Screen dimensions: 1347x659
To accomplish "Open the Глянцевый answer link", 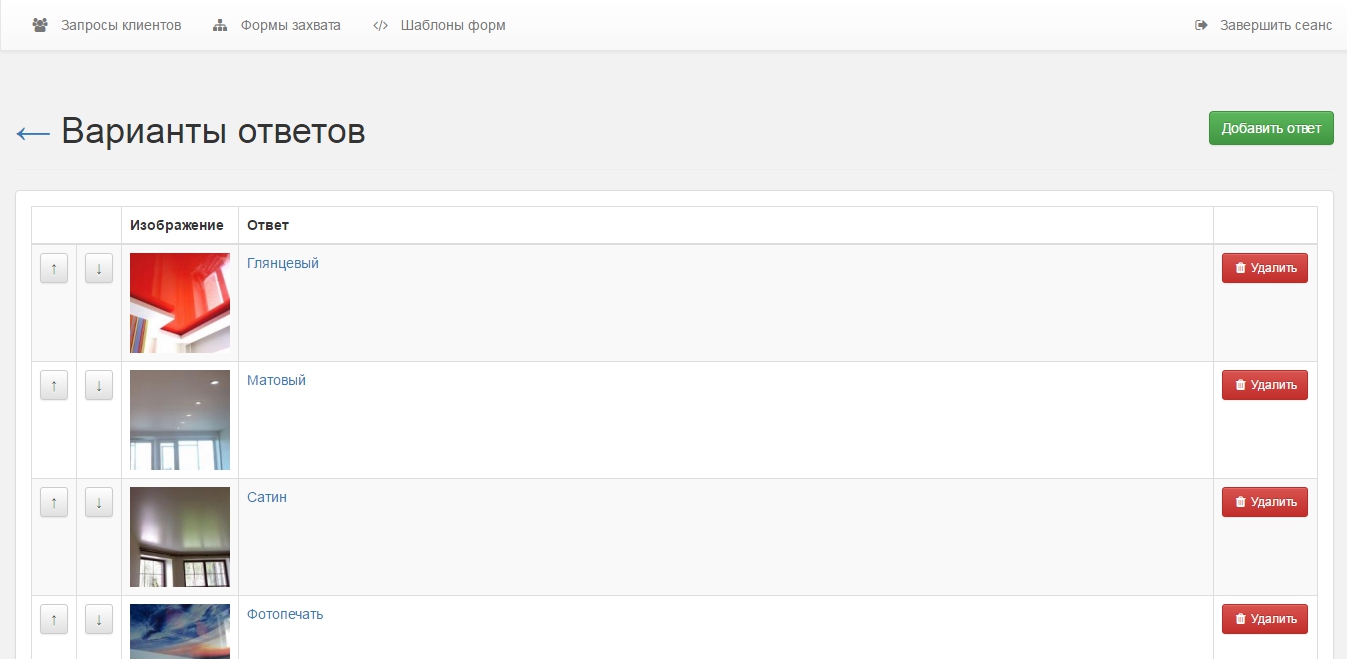I will (x=283, y=263).
